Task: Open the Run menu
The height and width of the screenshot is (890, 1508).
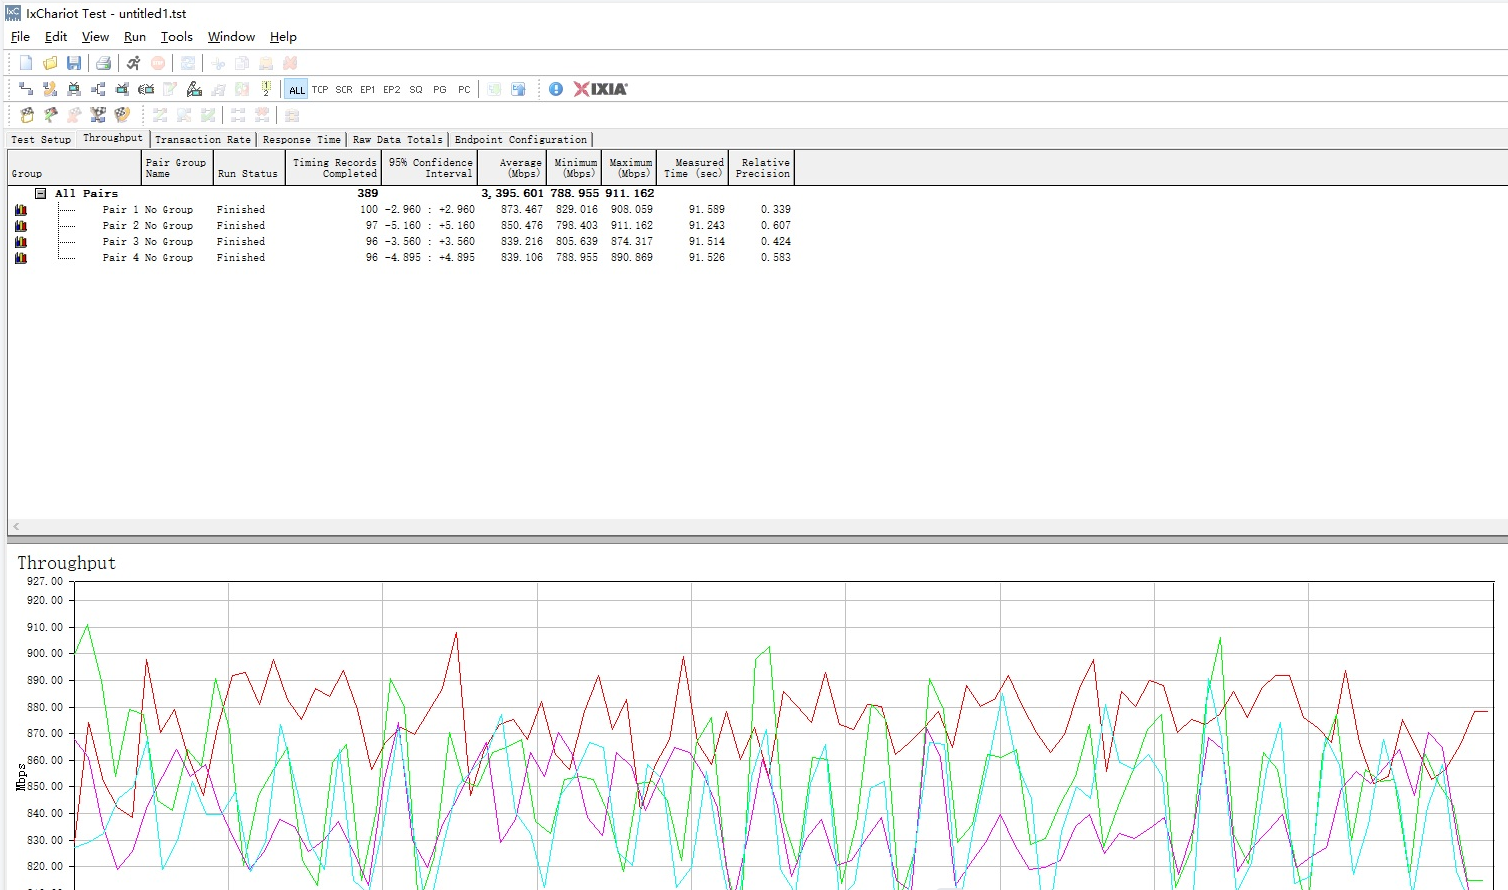Action: click(135, 37)
